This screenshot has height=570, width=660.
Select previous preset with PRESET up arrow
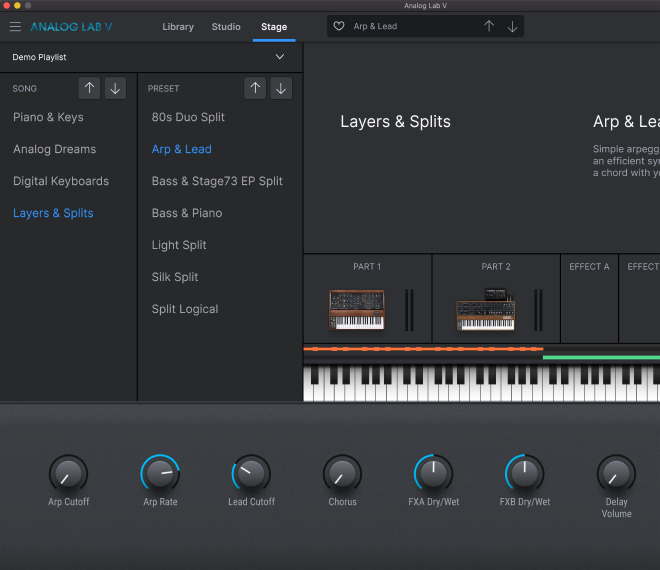[x=255, y=88]
